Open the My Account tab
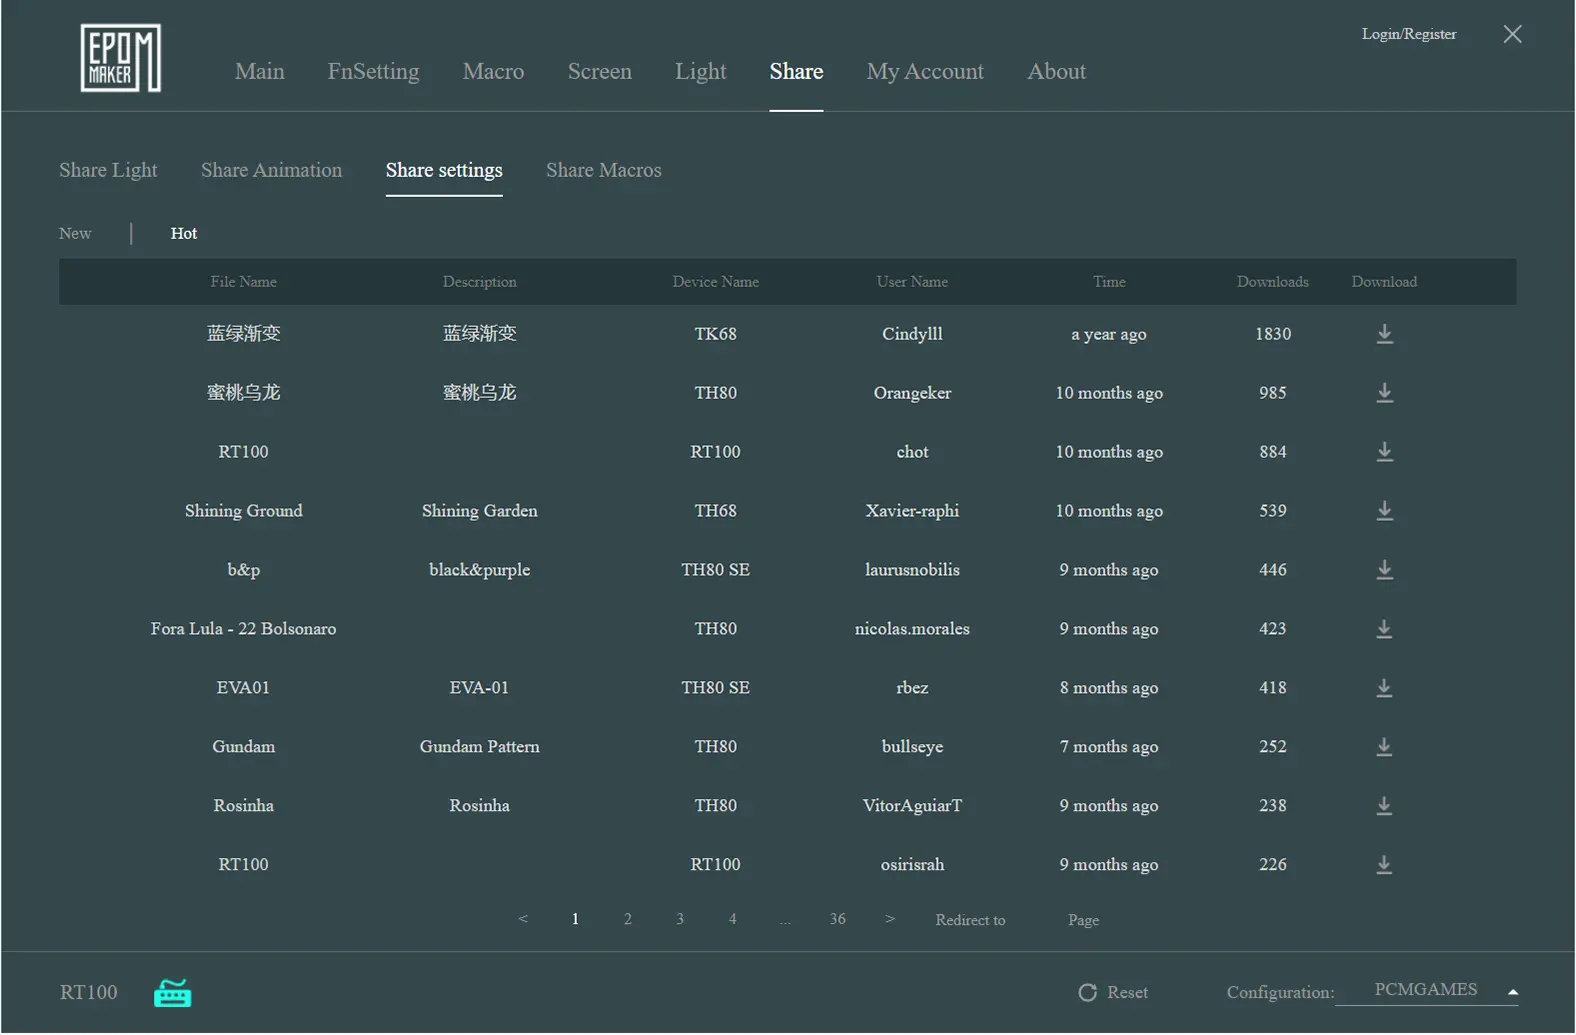1576x1035 pixels. [925, 71]
